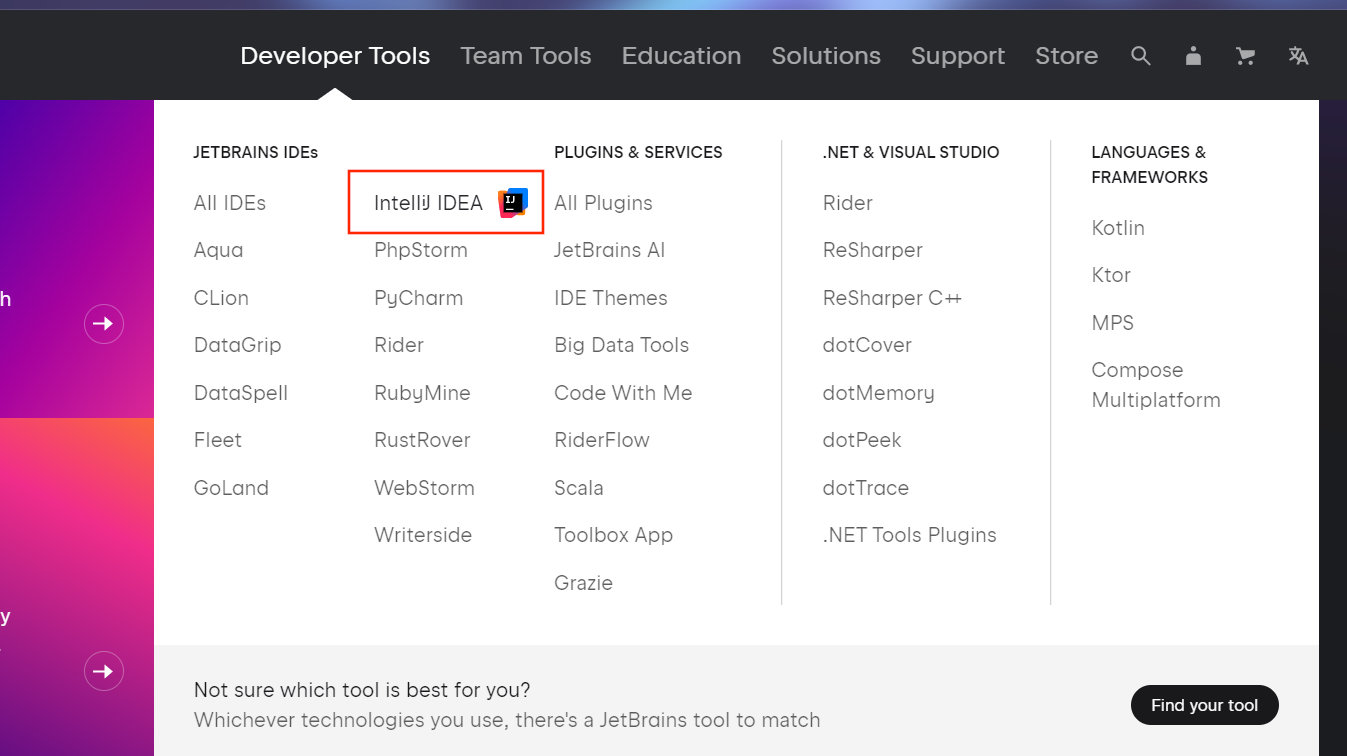Select MPS under Languages & Frameworks
Screen dimensions: 1347x756
(1113, 323)
